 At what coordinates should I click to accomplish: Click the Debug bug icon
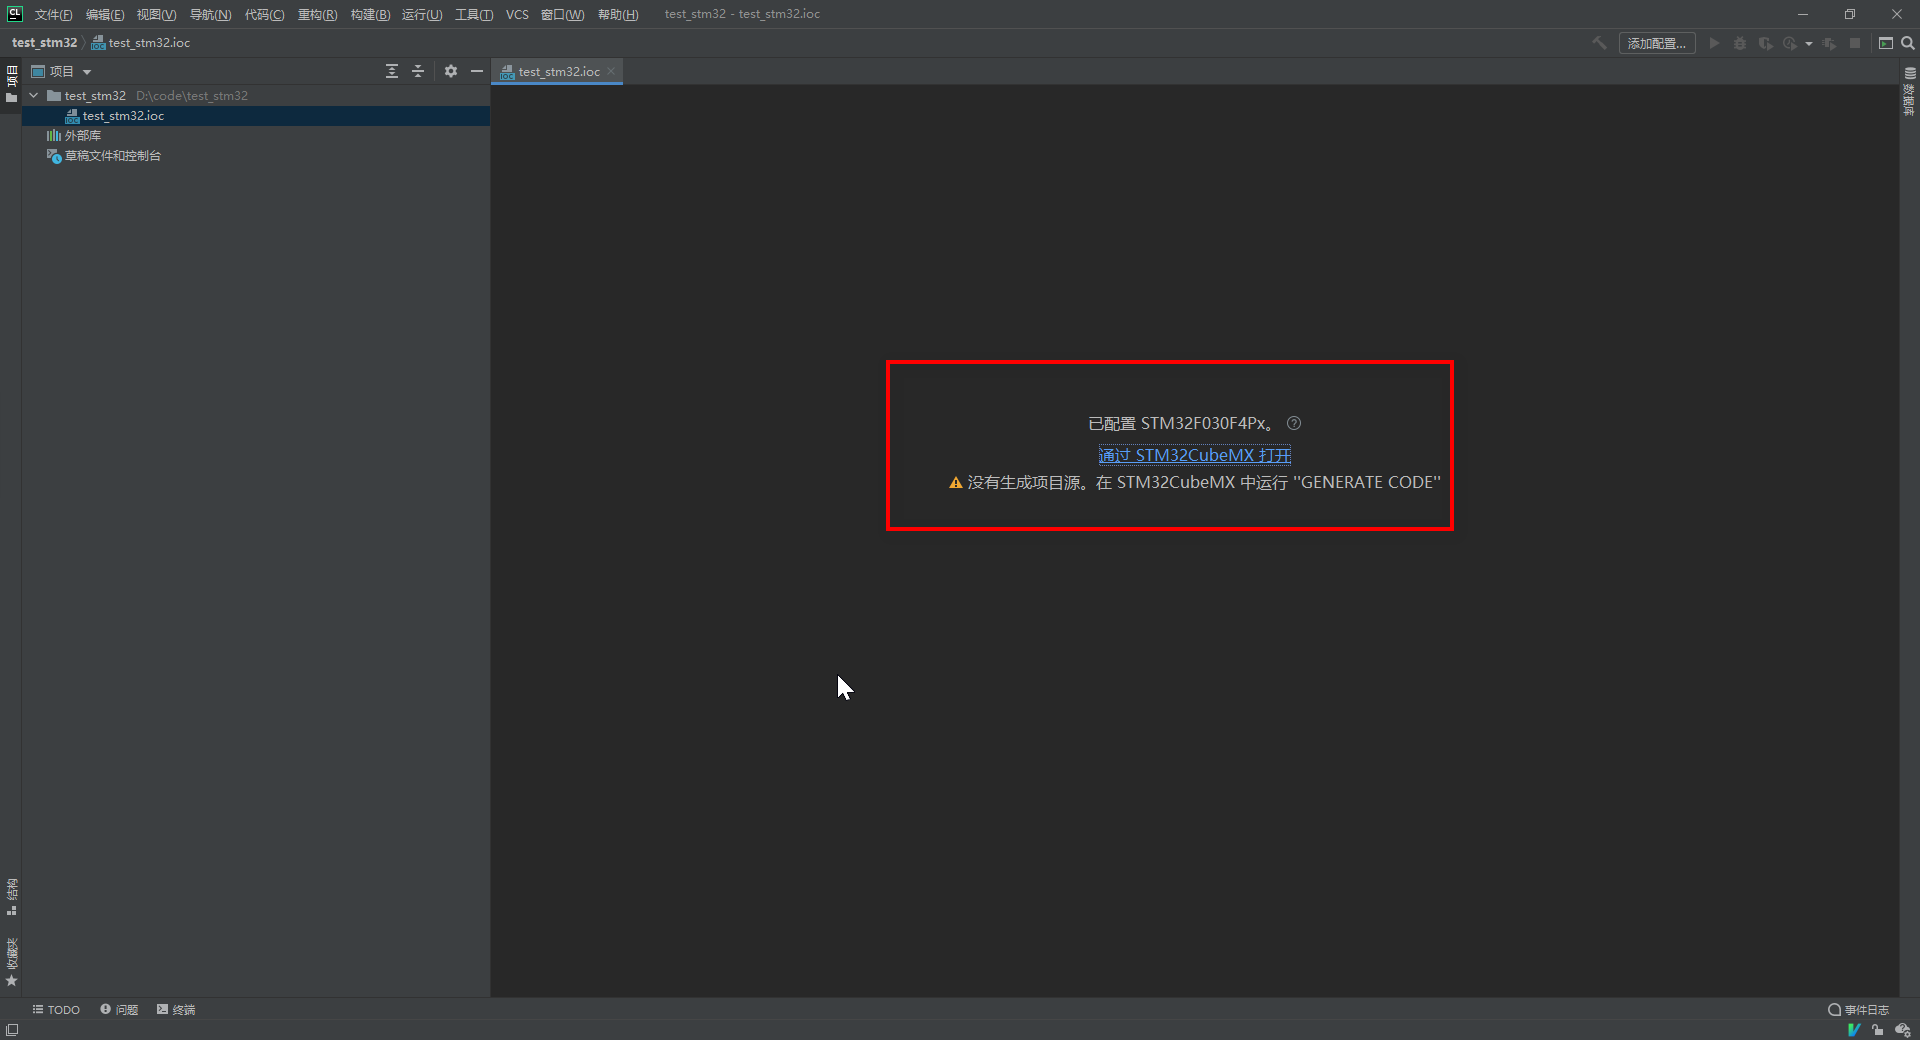(x=1740, y=43)
